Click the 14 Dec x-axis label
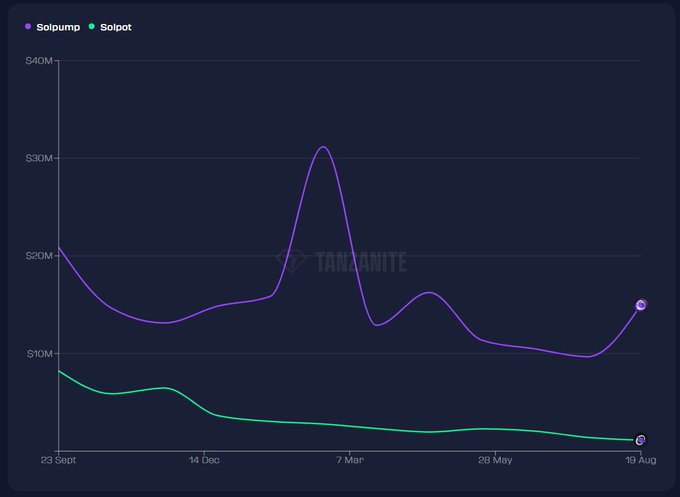This screenshot has height=497, width=680. (x=204, y=460)
